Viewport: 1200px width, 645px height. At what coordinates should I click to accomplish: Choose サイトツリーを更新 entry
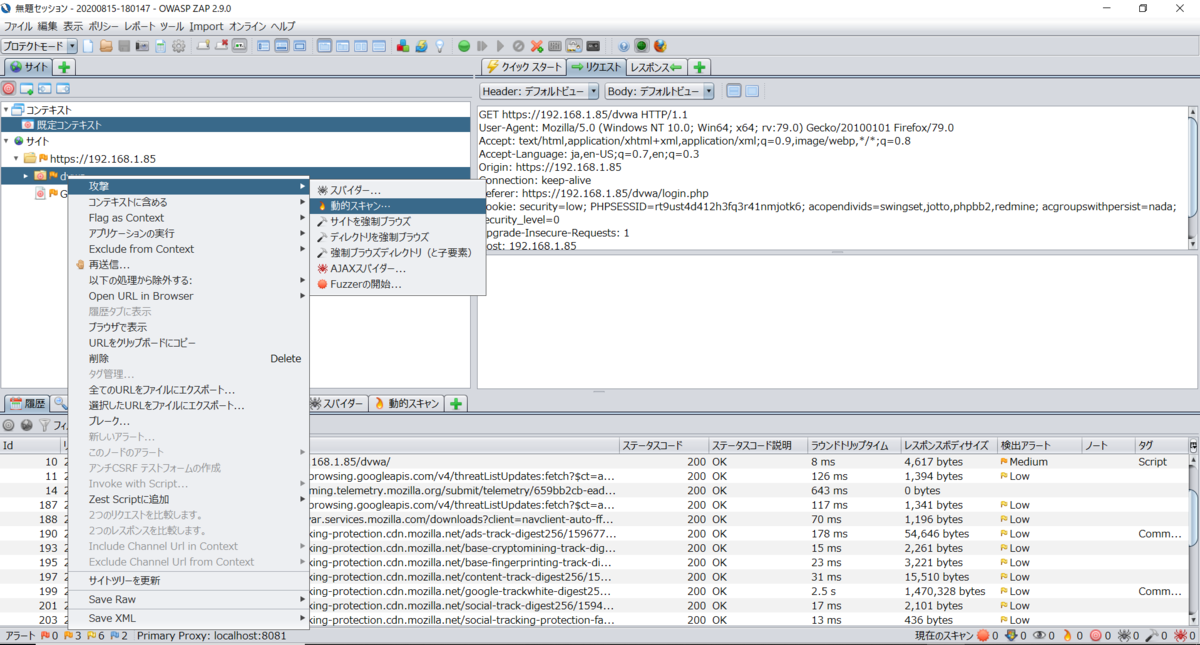[188, 580]
